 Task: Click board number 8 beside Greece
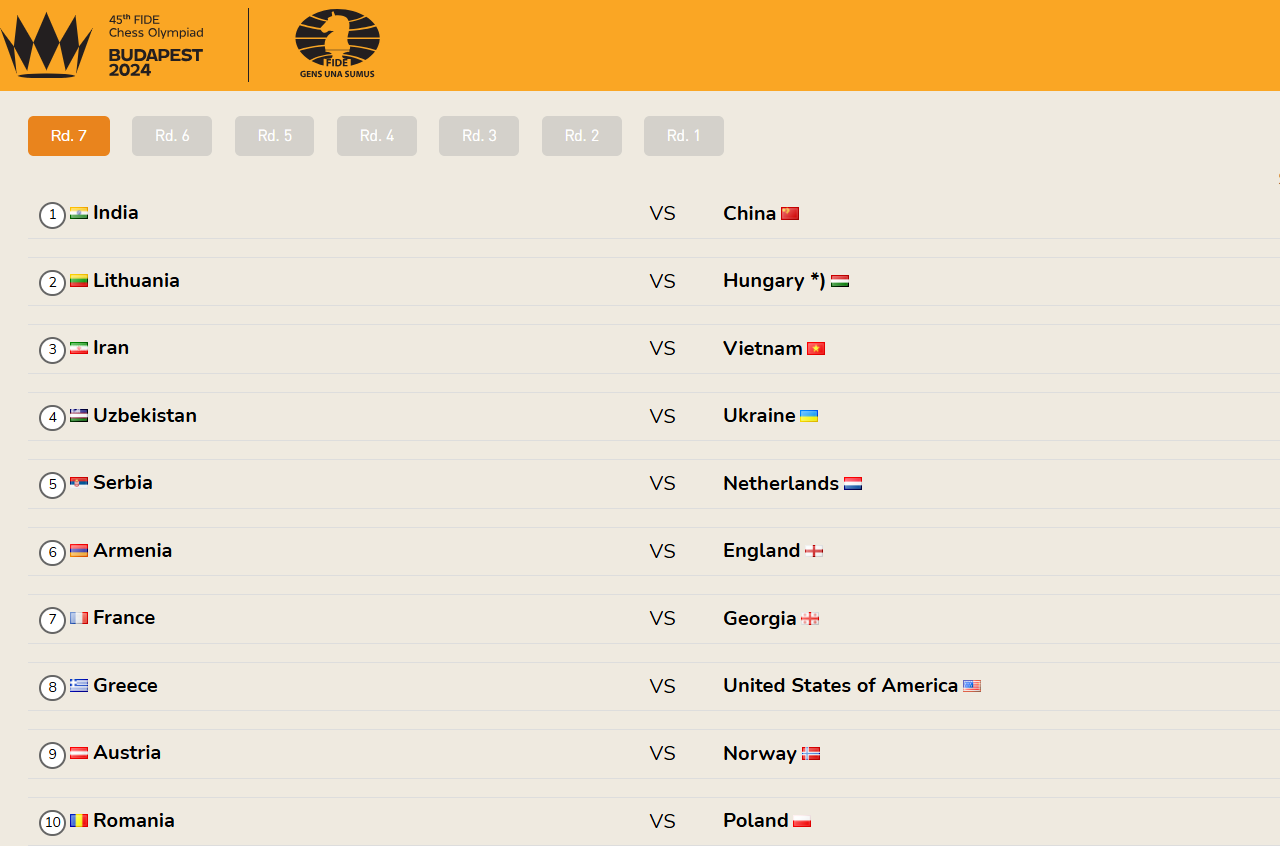(x=53, y=688)
